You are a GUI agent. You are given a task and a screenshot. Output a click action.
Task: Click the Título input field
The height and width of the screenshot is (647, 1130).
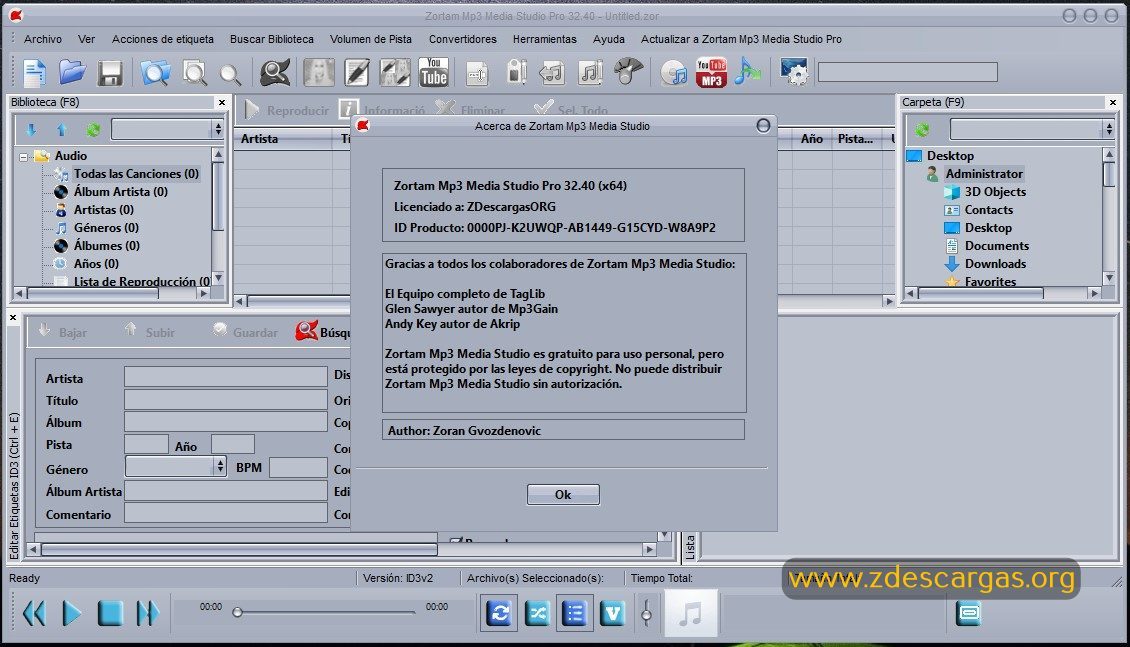pyautogui.click(x=226, y=399)
